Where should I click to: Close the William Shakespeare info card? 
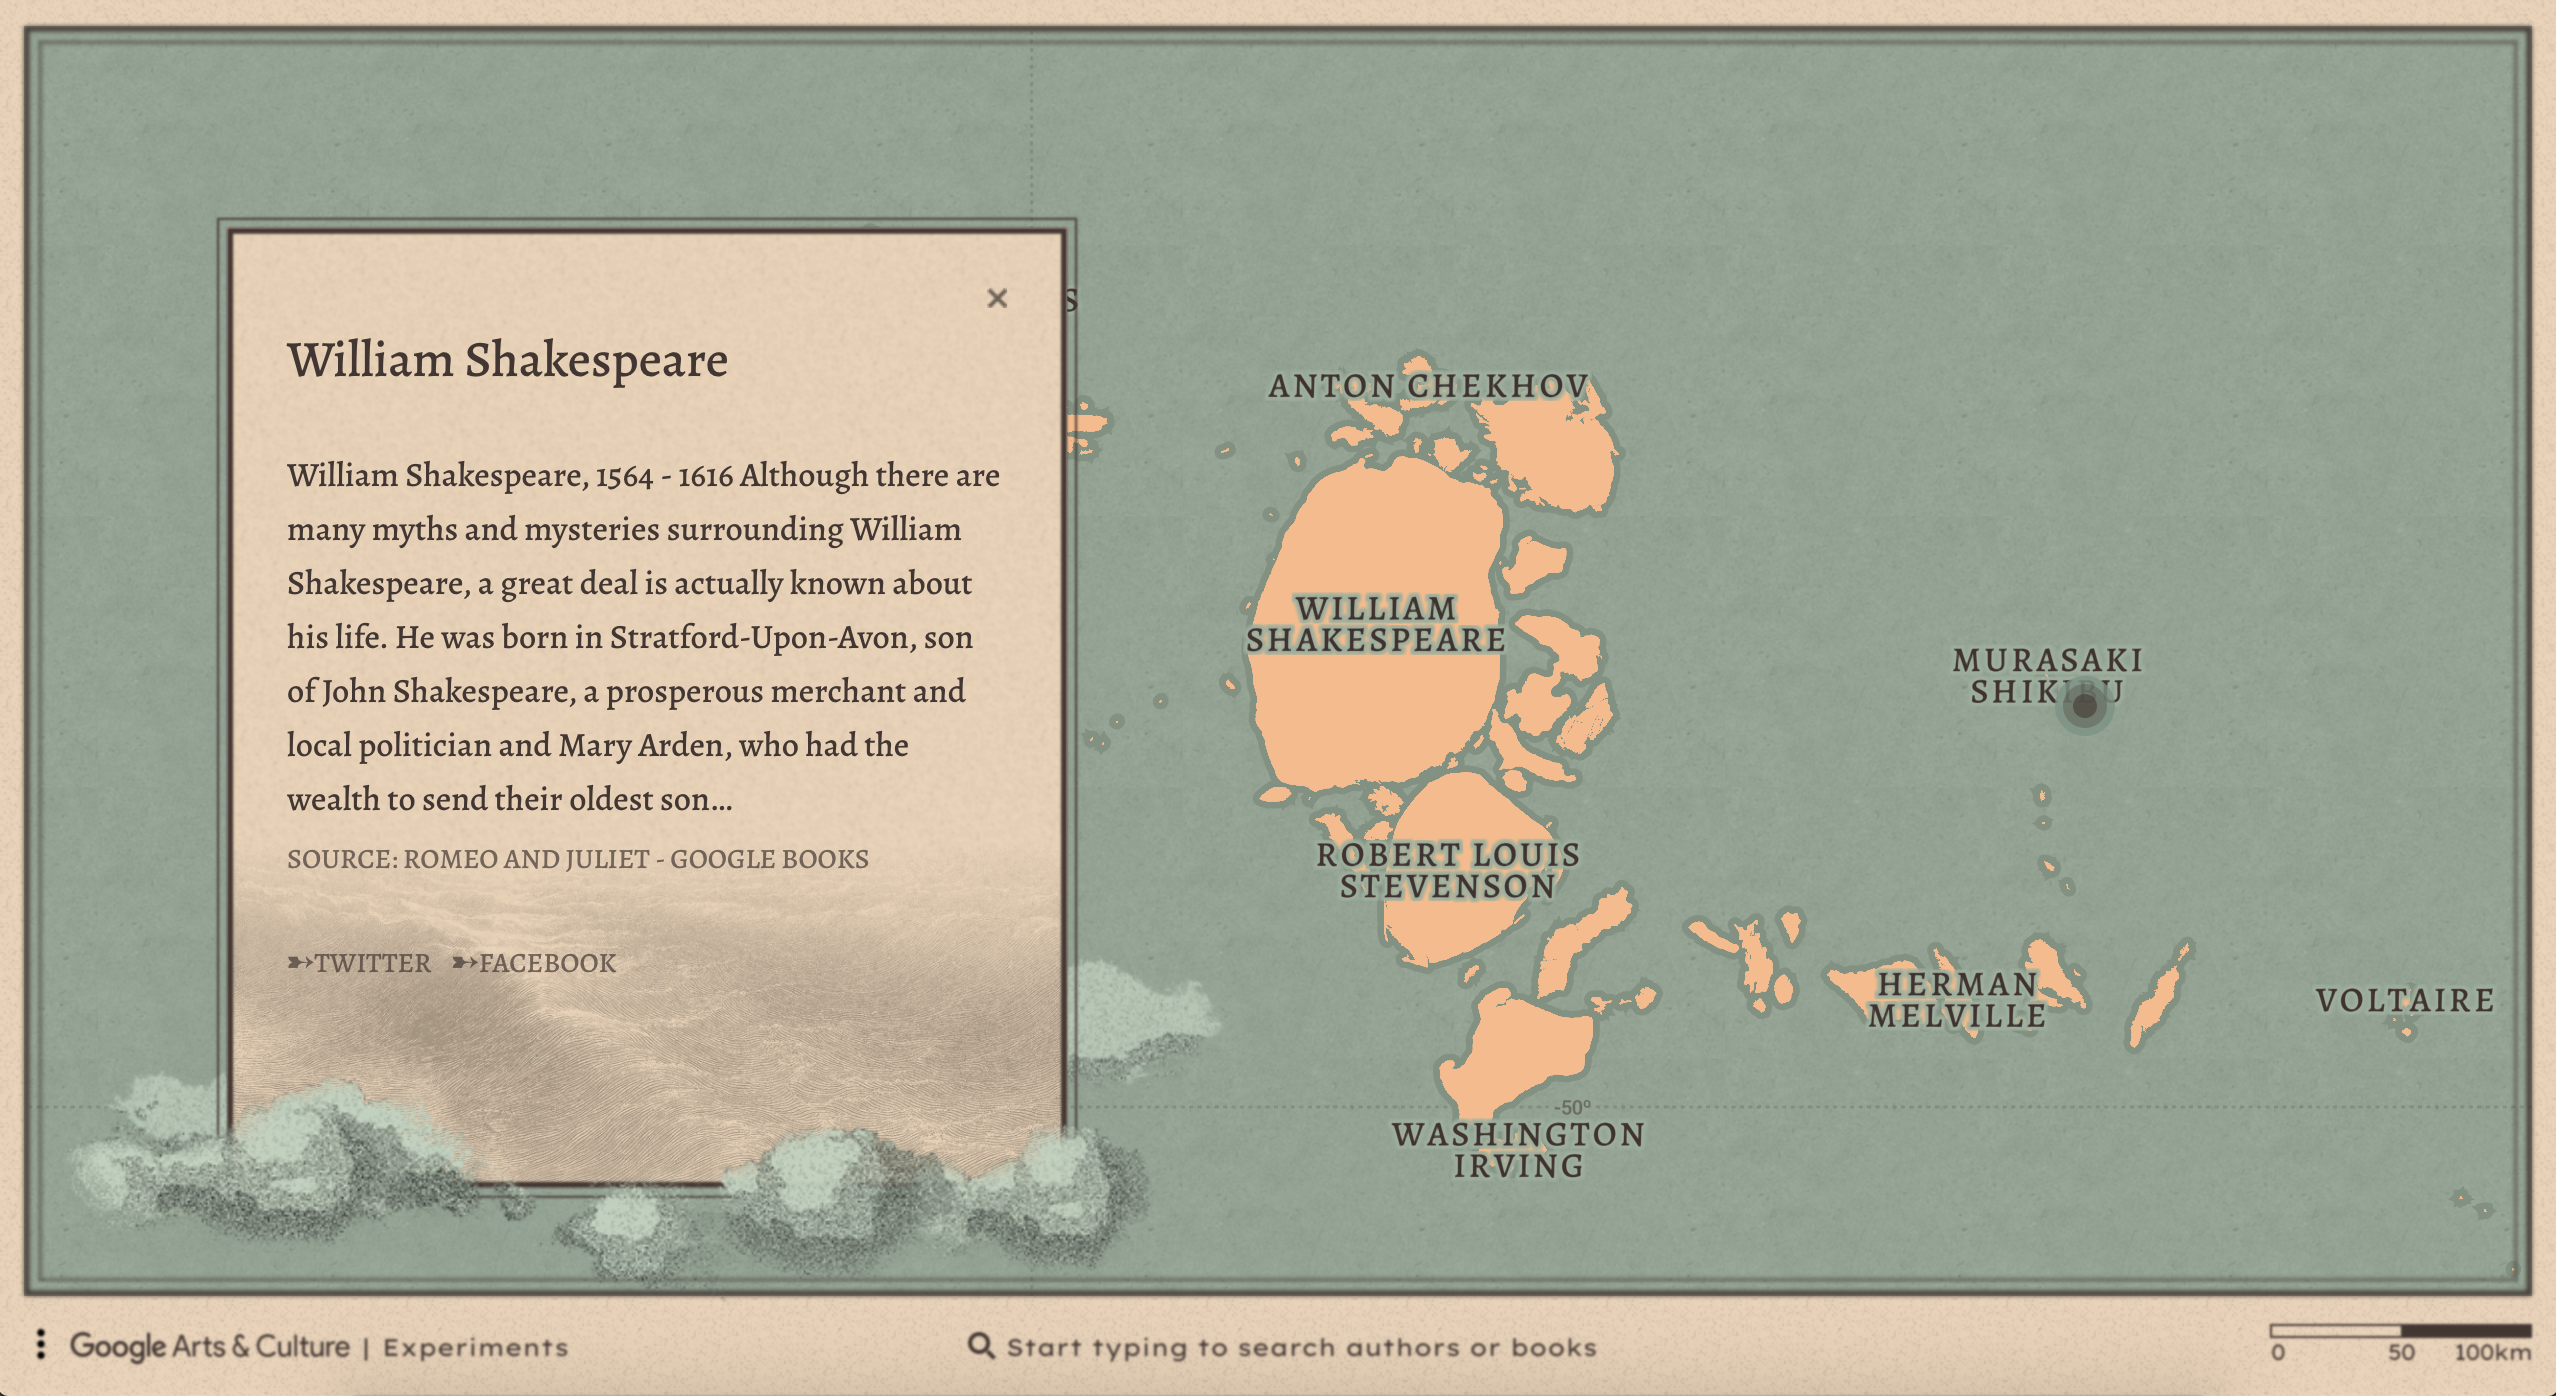[x=996, y=298]
